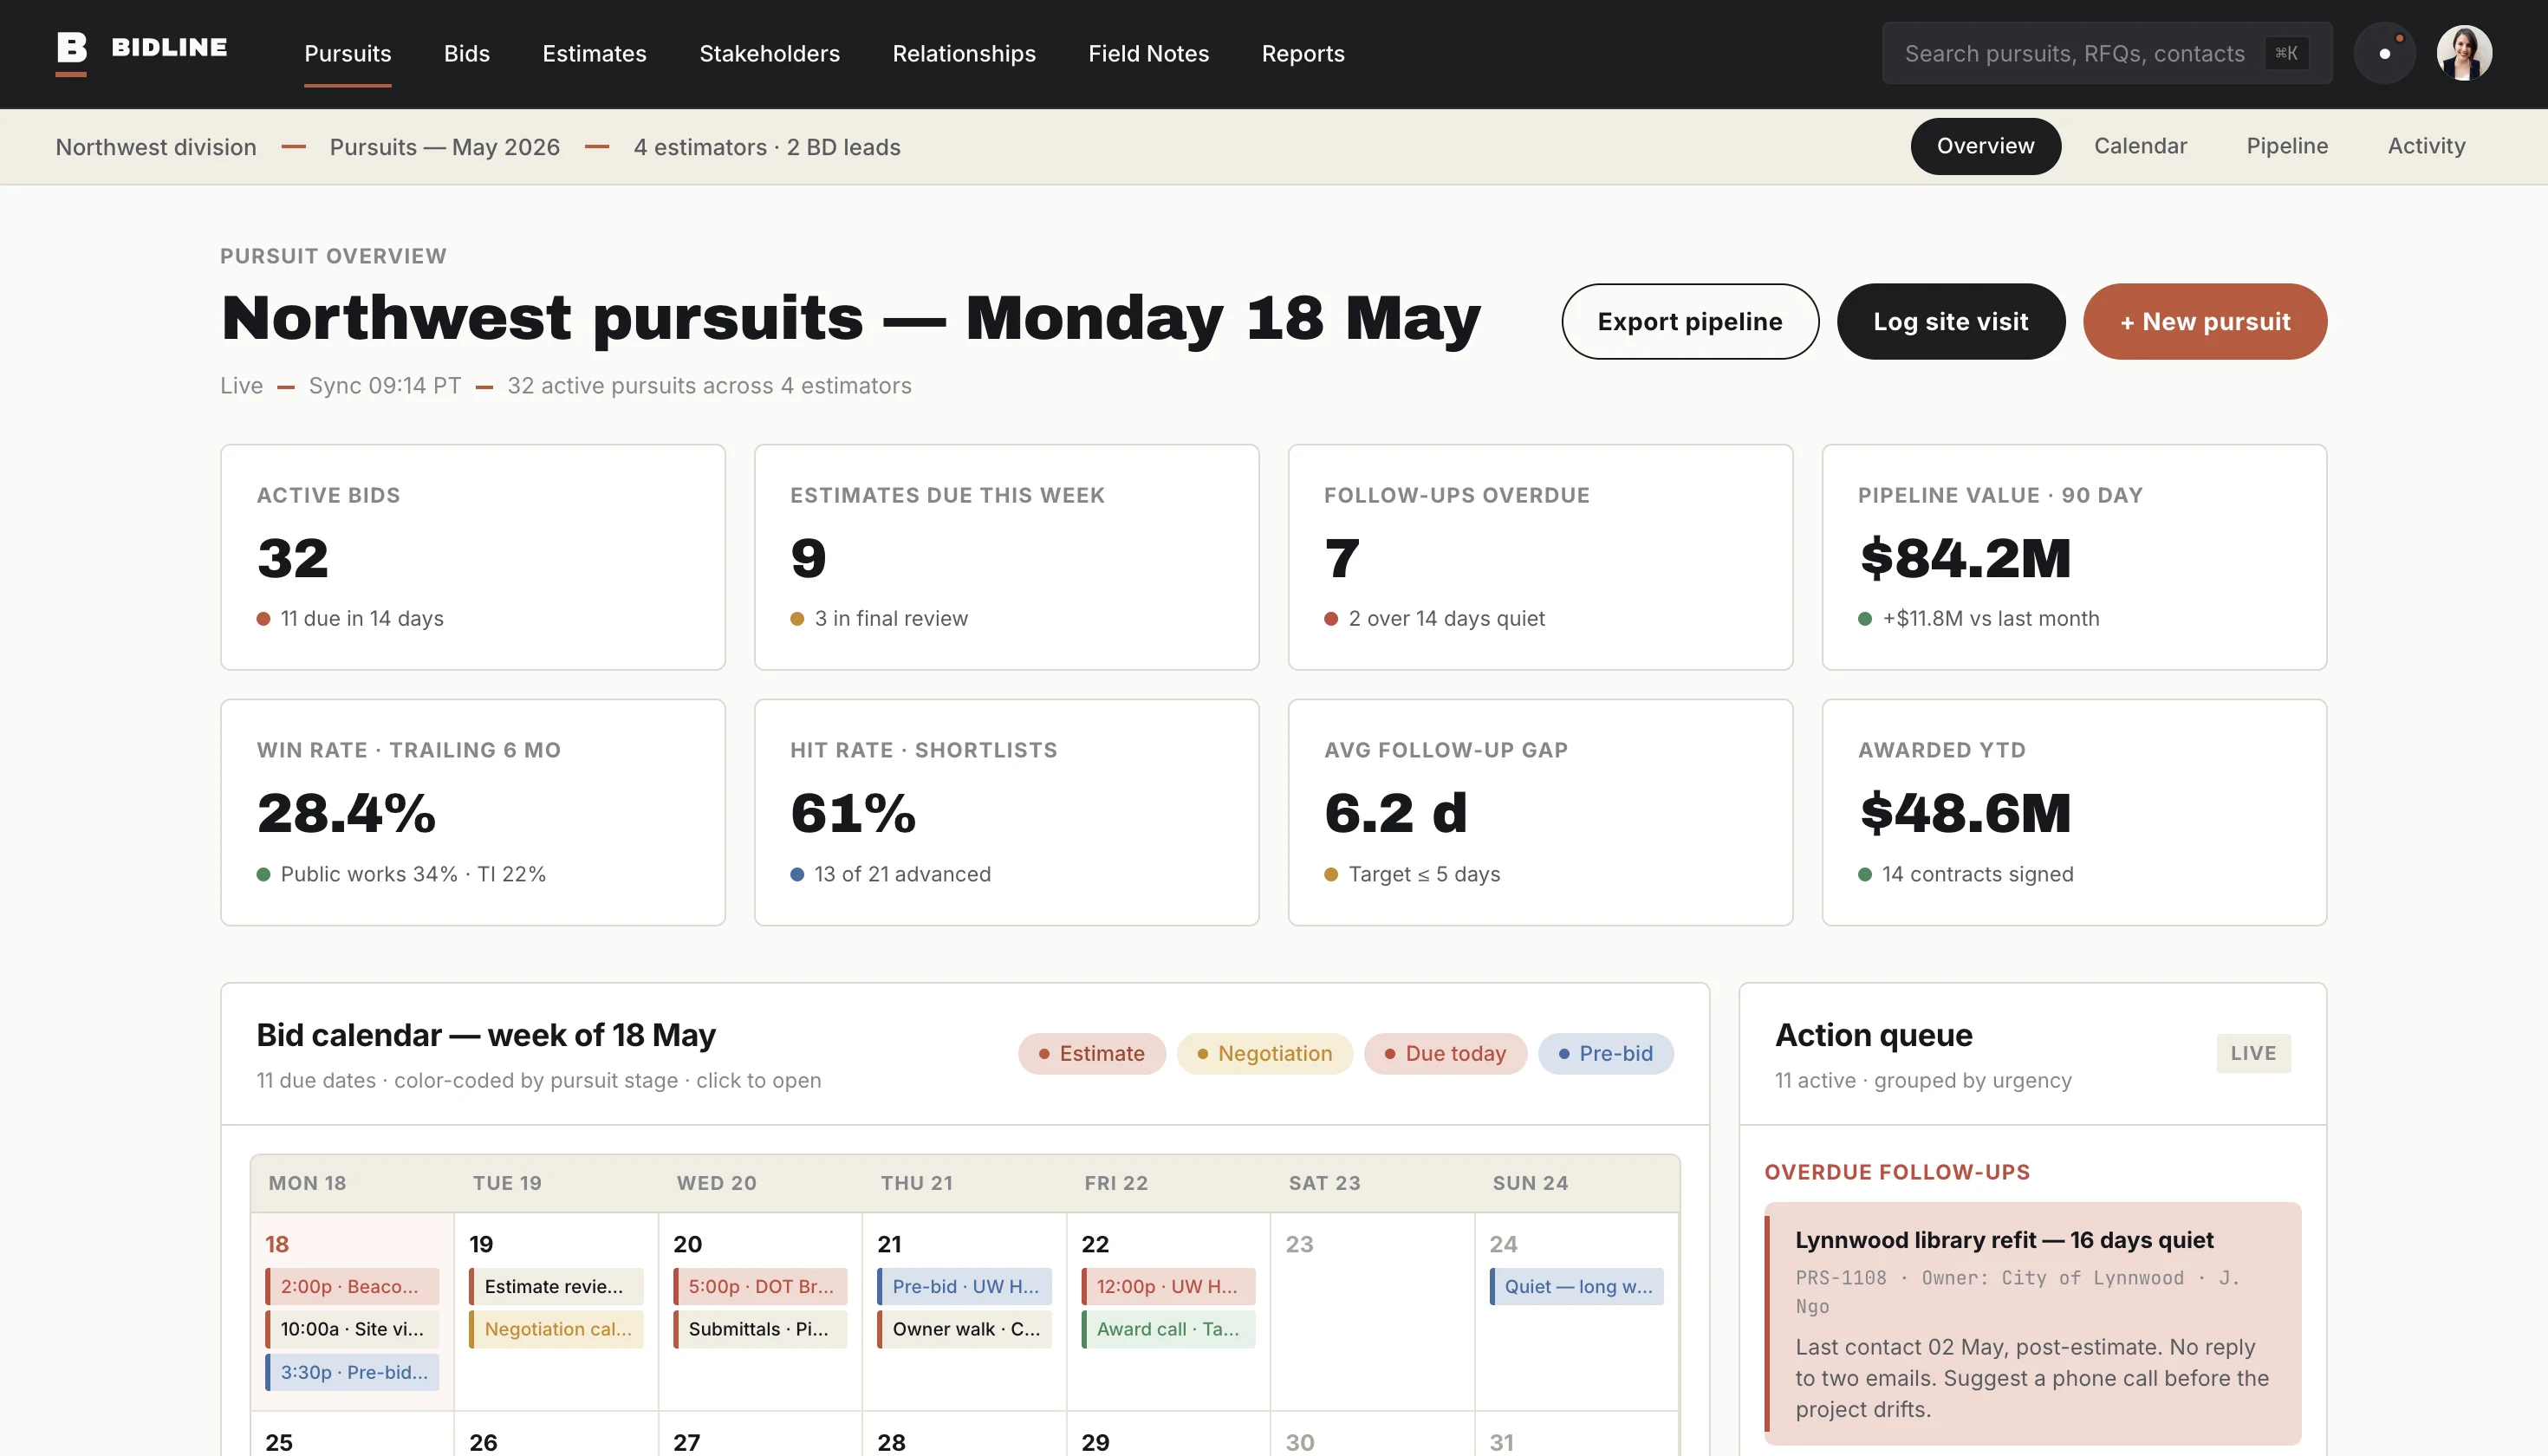The width and height of the screenshot is (2548, 1456).
Task: Create a new pursuit with + New pursuit
Action: coord(2204,321)
